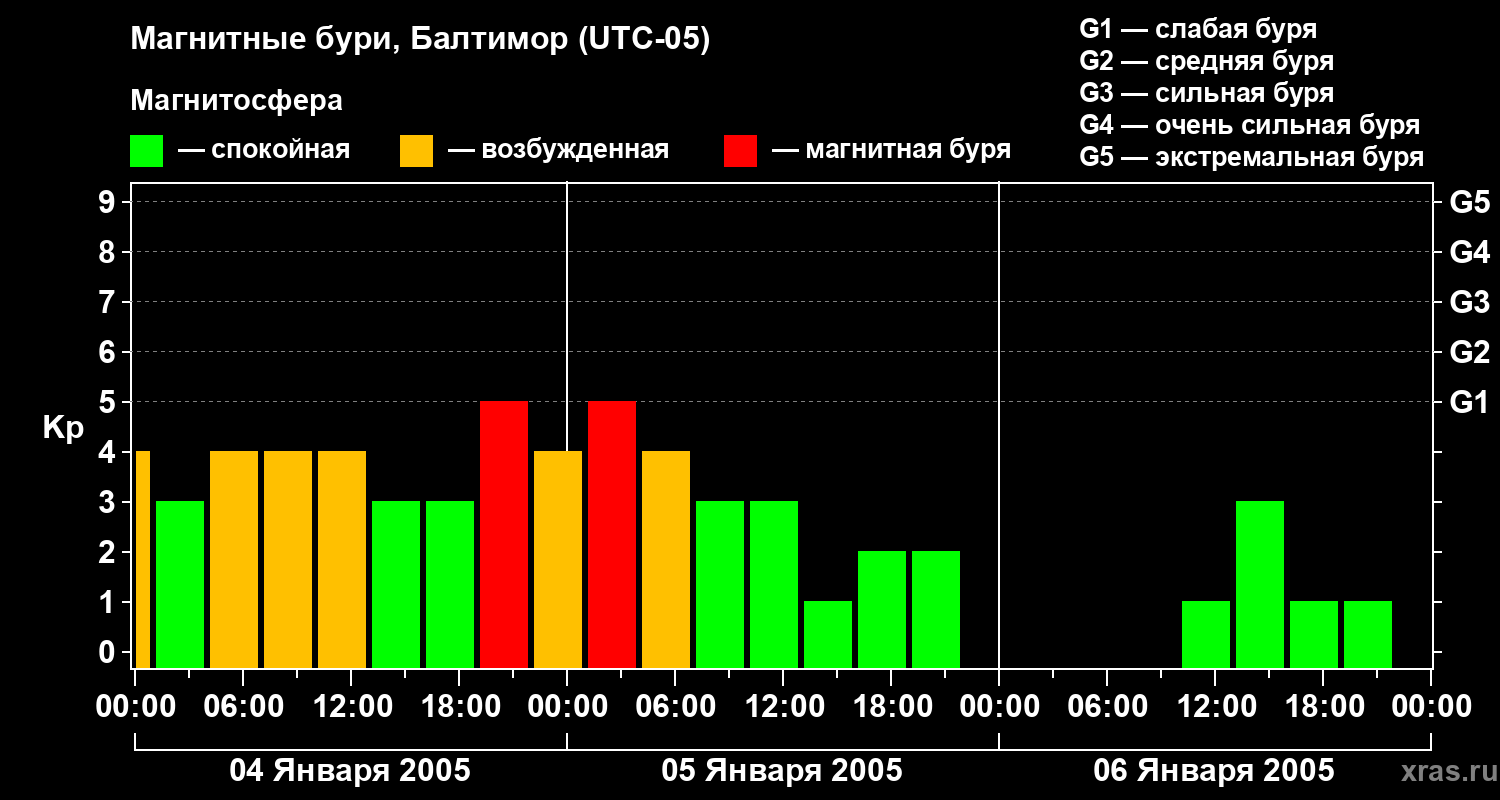Click the first green bar on 06 January
This screenshot has width=1500, height=800.
pyautogui.click(x=1206, y=634)
